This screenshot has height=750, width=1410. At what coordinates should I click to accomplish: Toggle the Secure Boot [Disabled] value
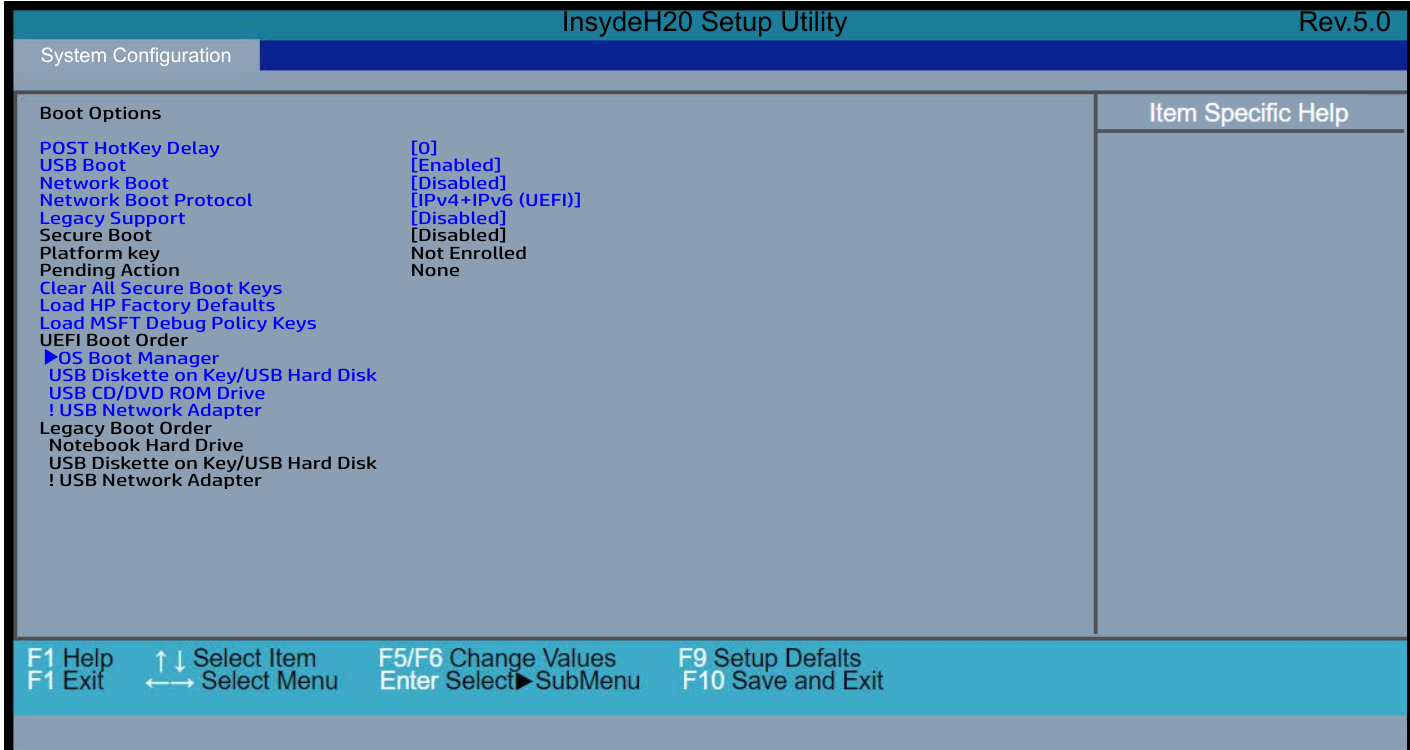pyautogui.click(x=459, y=235)
